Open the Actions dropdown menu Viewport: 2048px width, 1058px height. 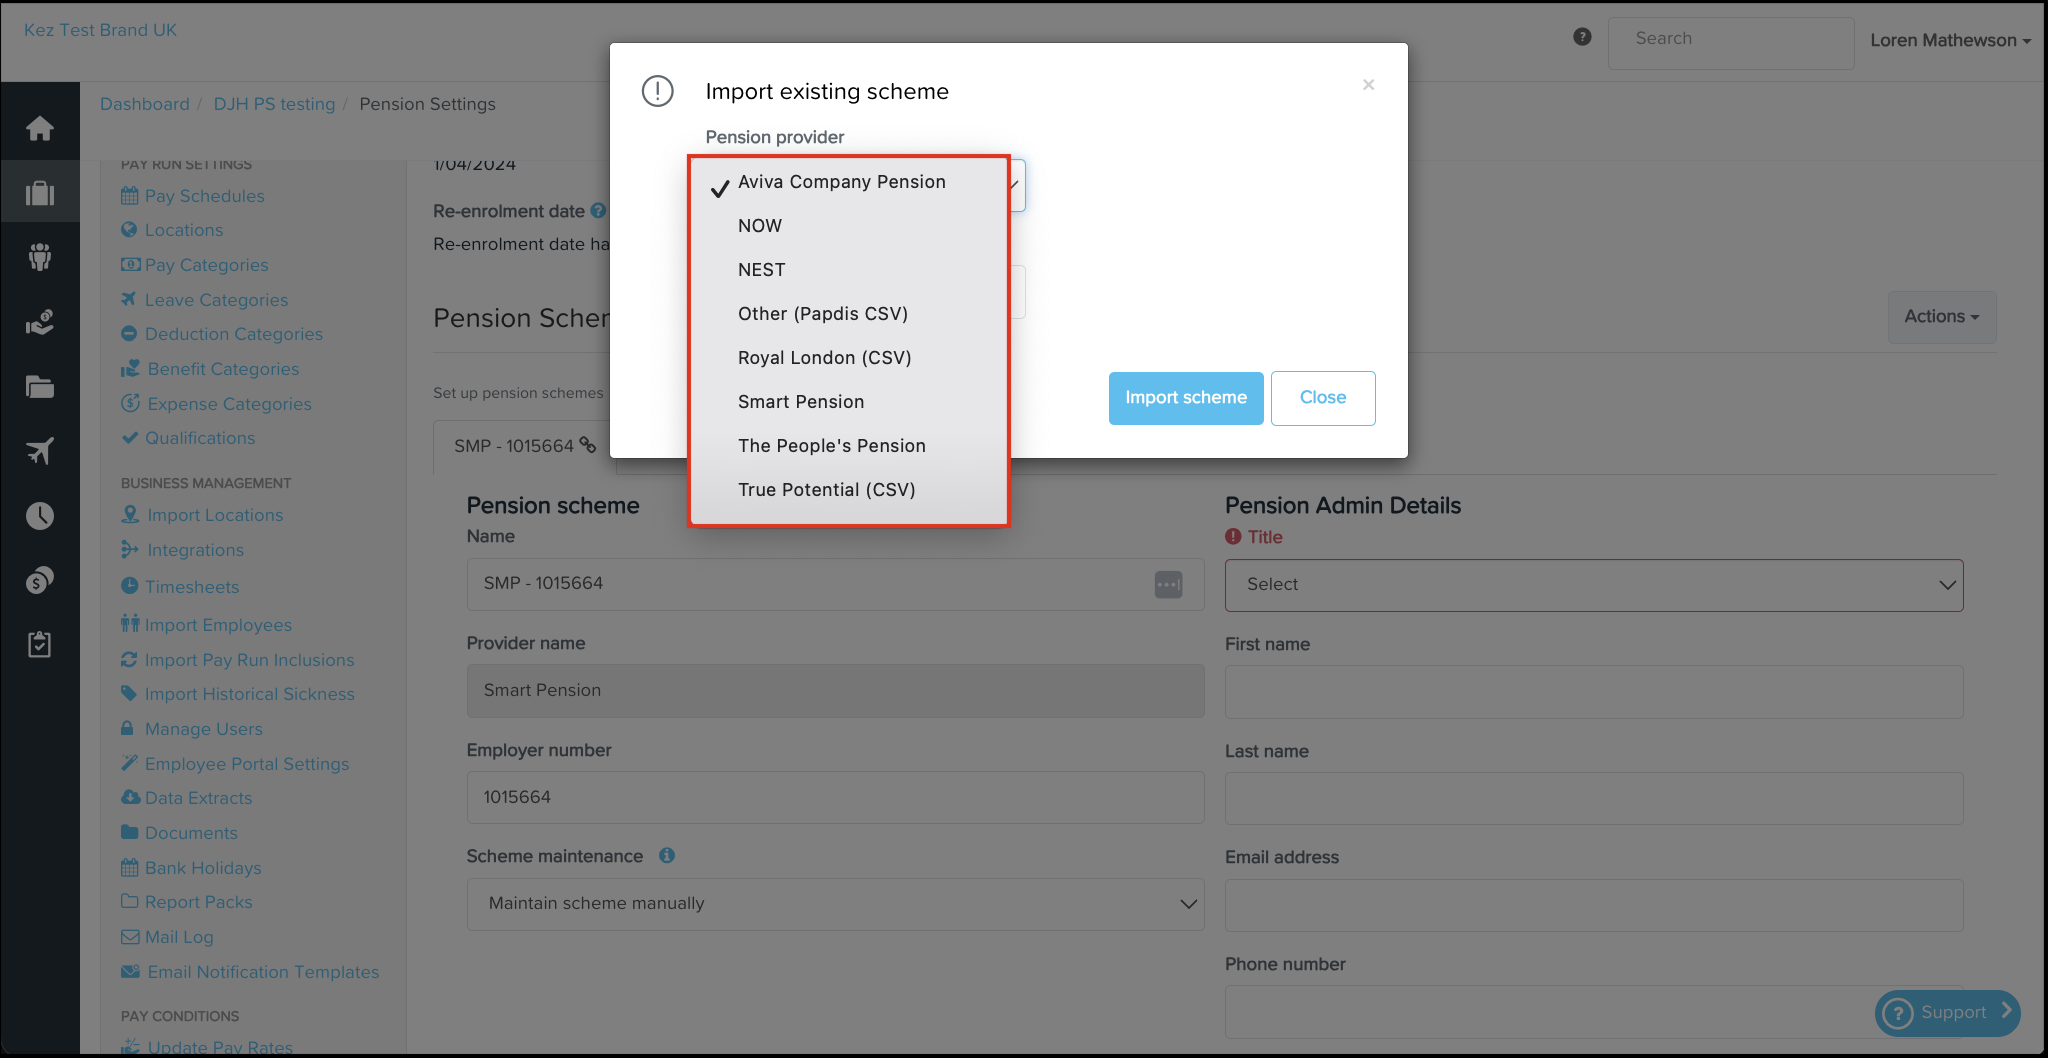coord(1941,317)
